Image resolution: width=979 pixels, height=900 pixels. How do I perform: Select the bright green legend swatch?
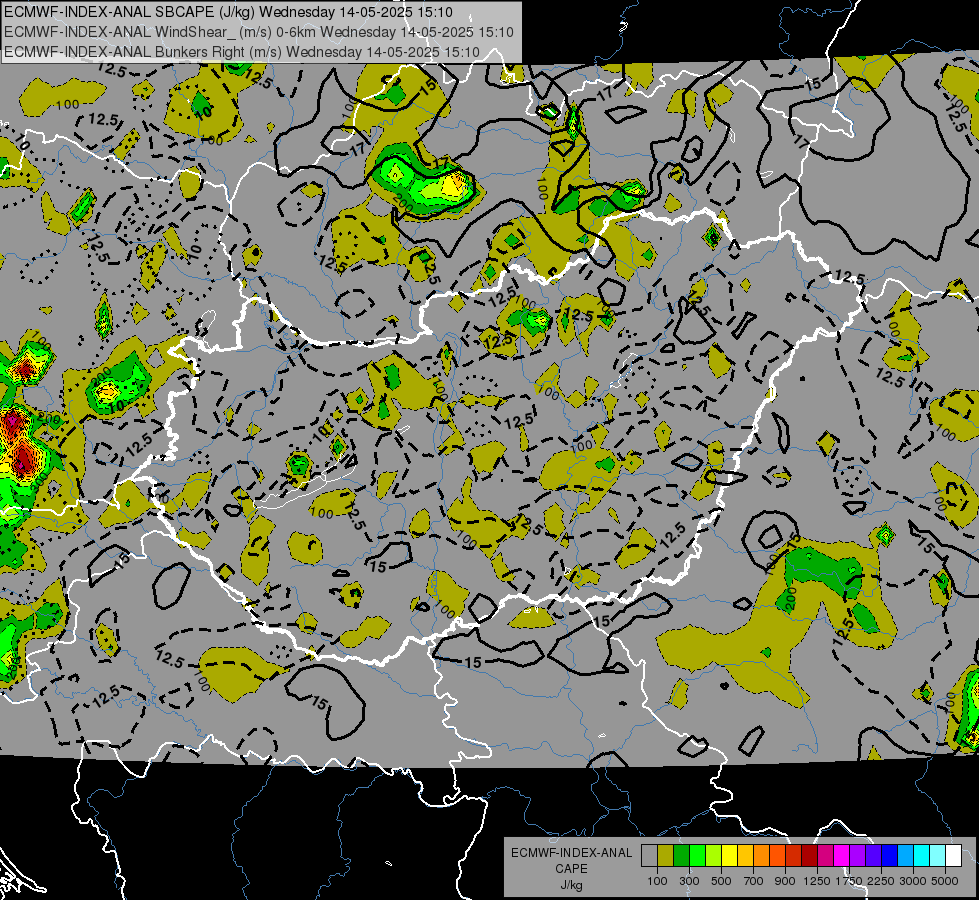click(x=697, y=855)
